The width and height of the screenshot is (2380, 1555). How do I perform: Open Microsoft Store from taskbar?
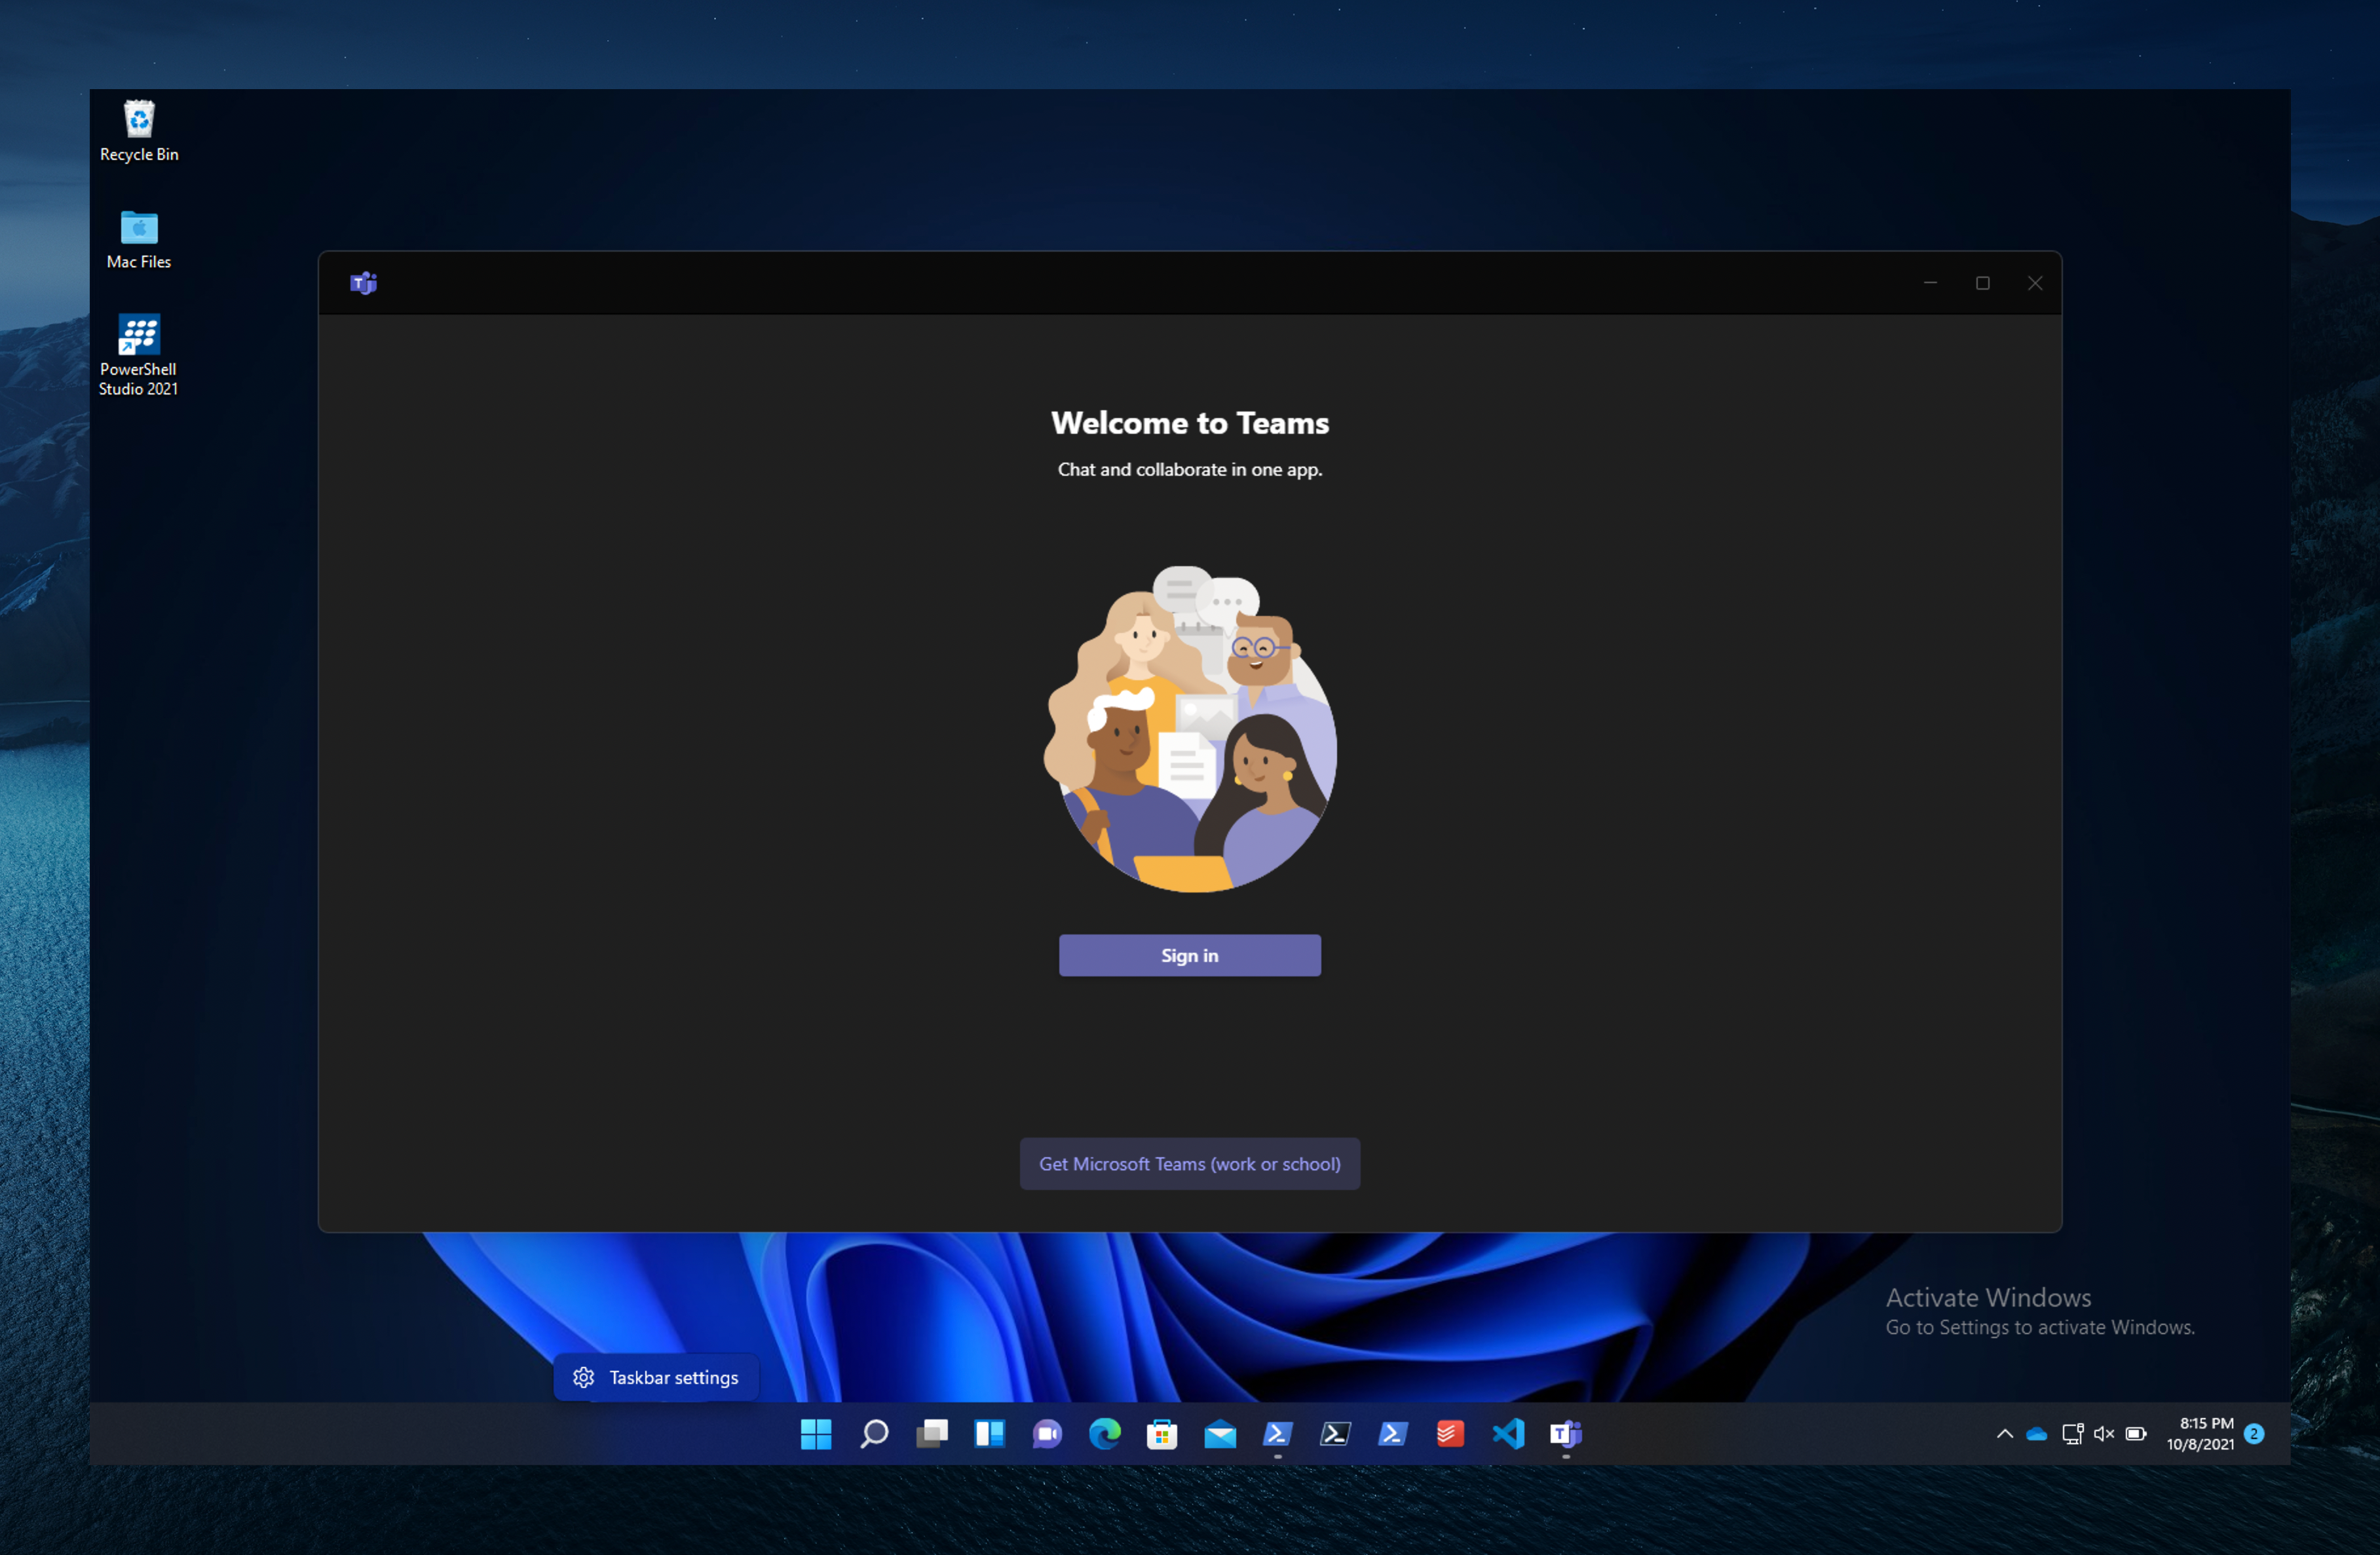point(1161,1433)
